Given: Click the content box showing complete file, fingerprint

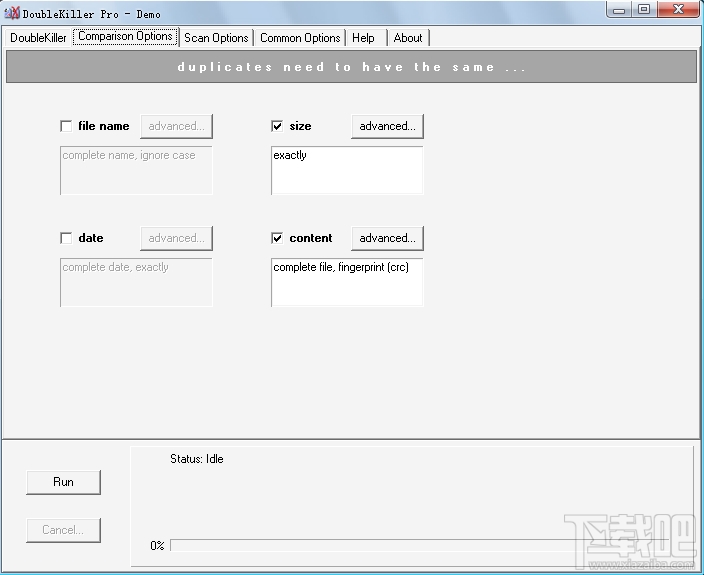Looking at the screenshot, I should [347, 282].
